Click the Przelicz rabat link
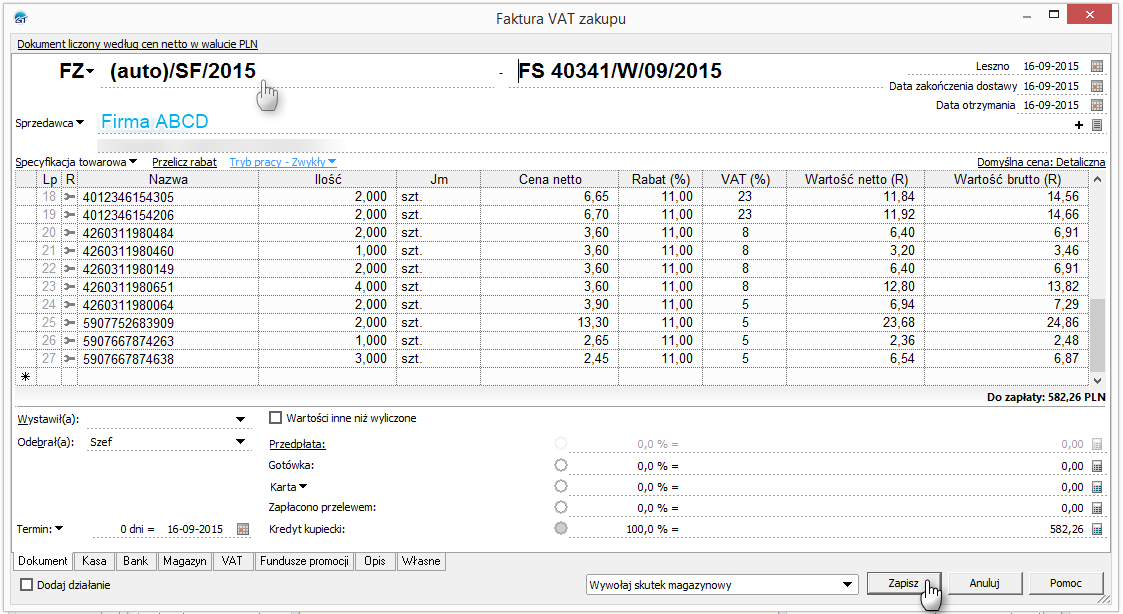1123x614 pixels. [x=184, y=162]
